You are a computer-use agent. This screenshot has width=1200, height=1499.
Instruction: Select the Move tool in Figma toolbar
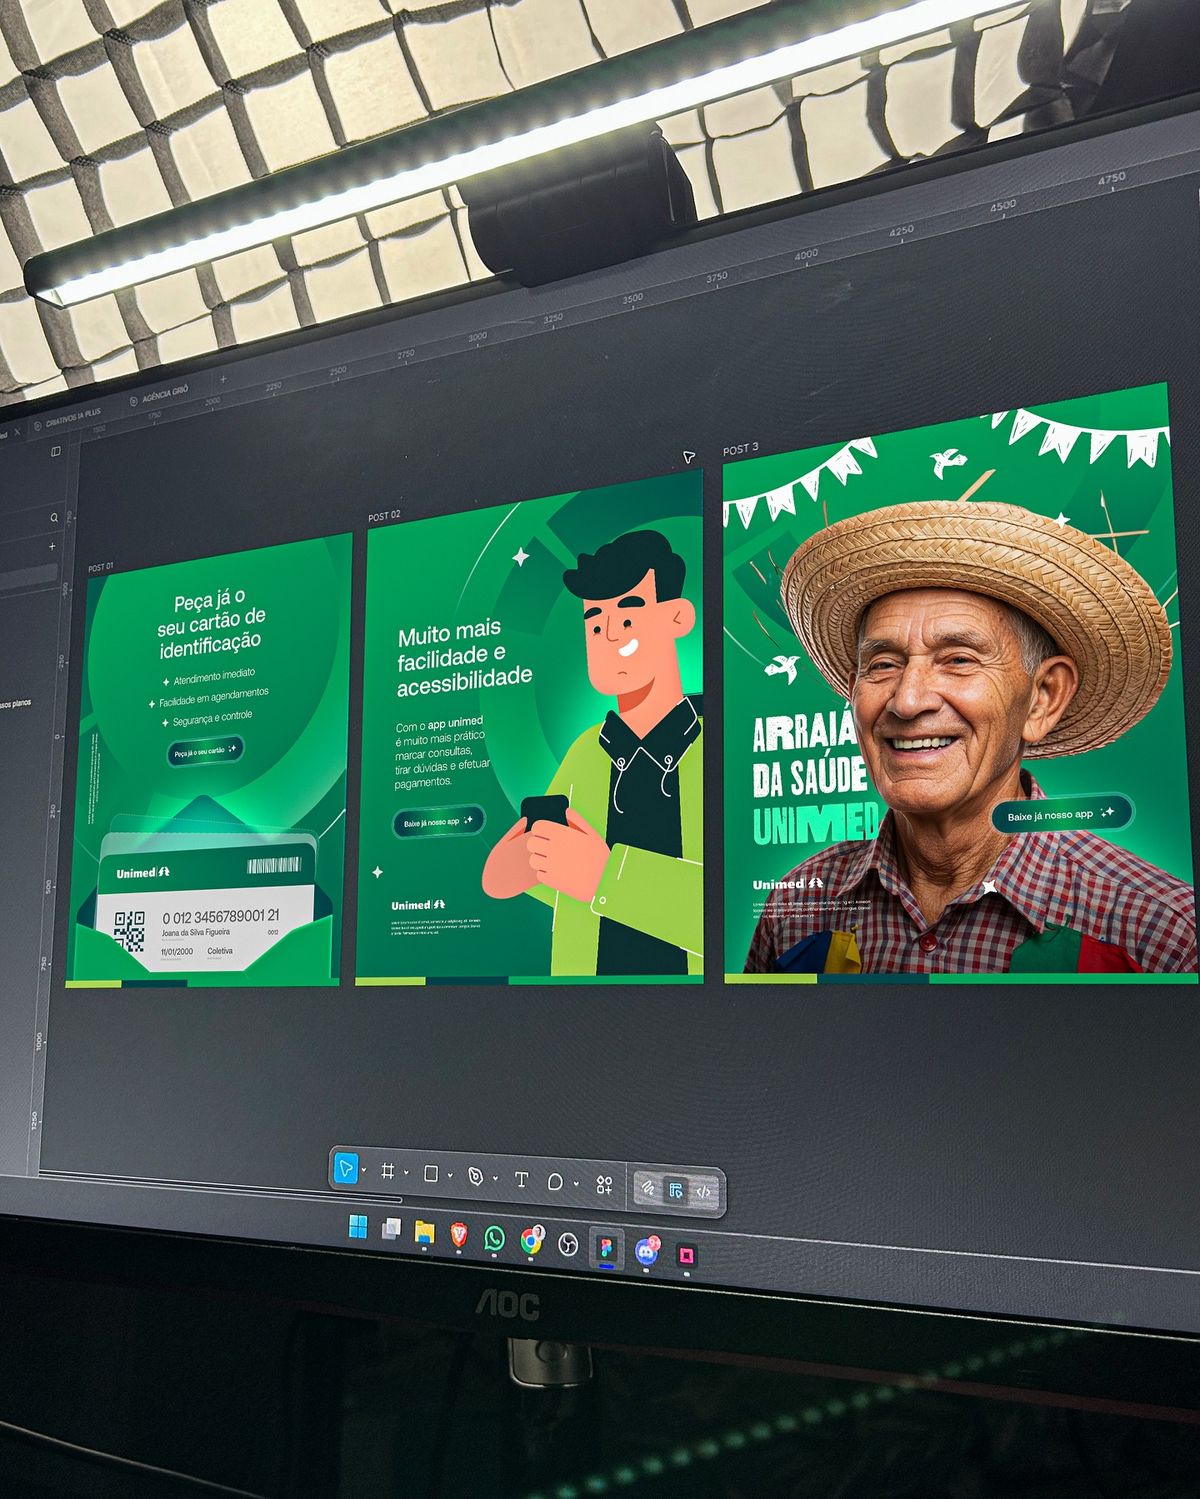pyautogui.click(x=345, y=1167)
